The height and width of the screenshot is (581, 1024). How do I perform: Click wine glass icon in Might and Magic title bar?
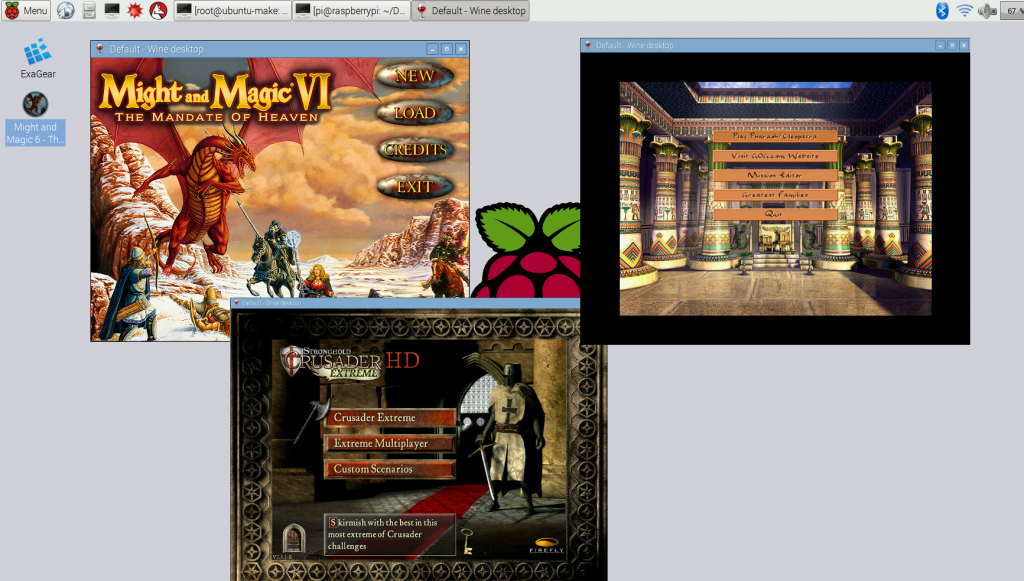[x=100, y=49]
